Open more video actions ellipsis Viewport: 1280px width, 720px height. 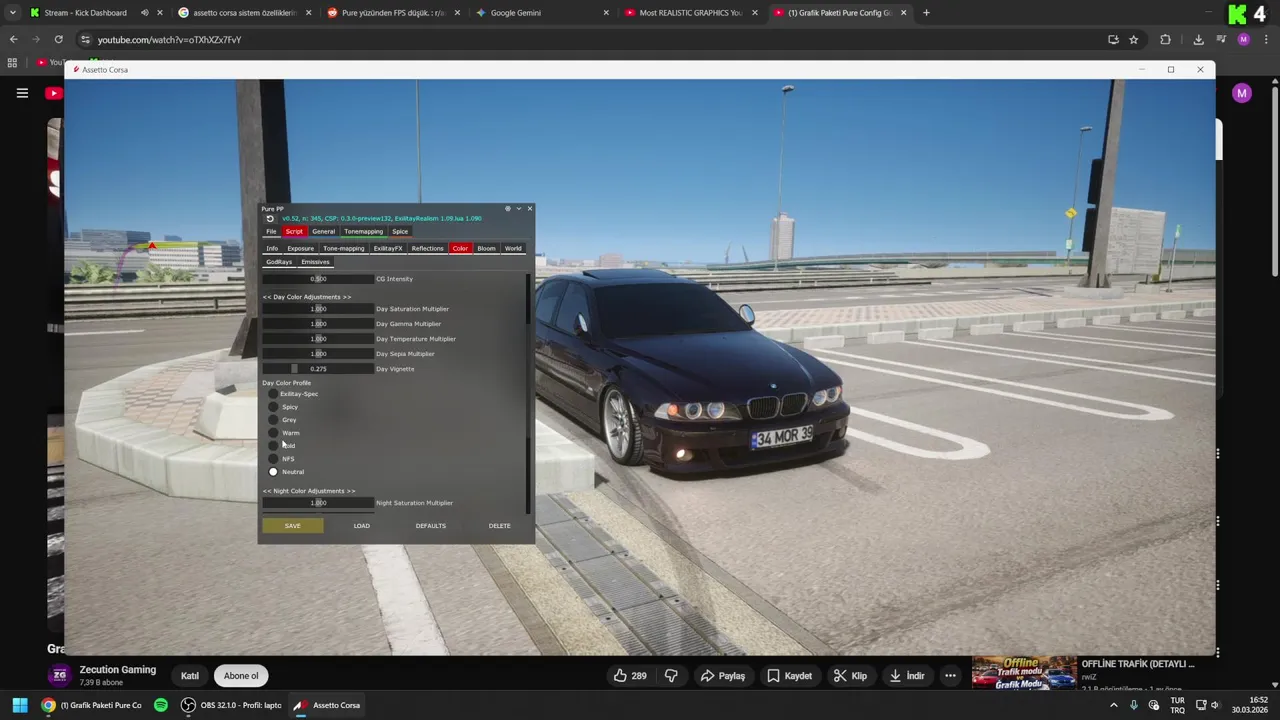[x=950, y=676]
